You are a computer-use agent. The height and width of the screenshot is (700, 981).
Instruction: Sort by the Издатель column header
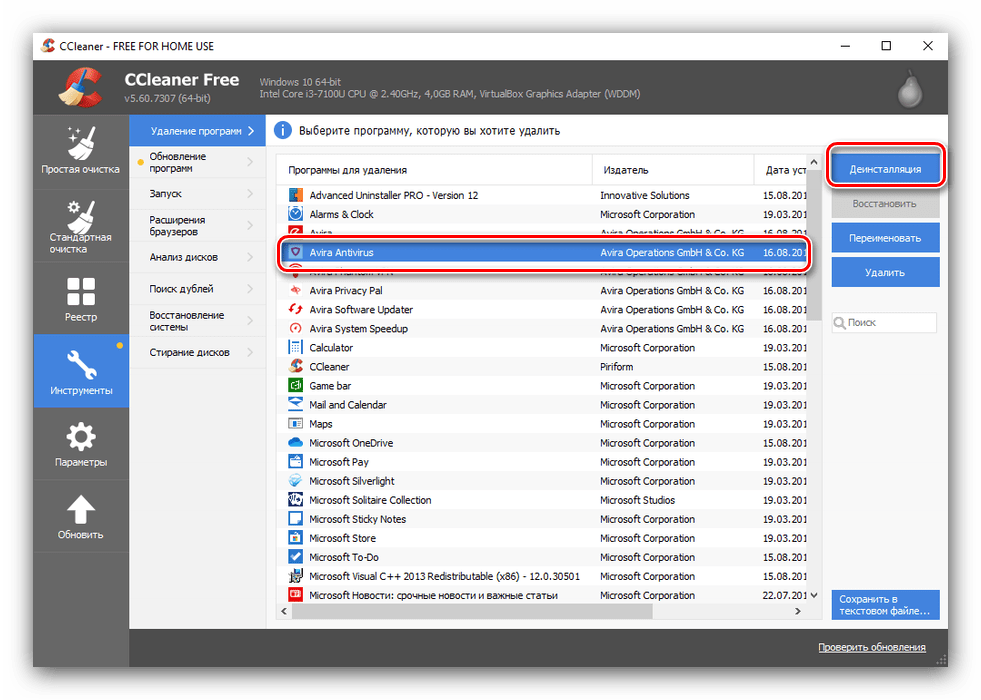(x=672, y=170)
